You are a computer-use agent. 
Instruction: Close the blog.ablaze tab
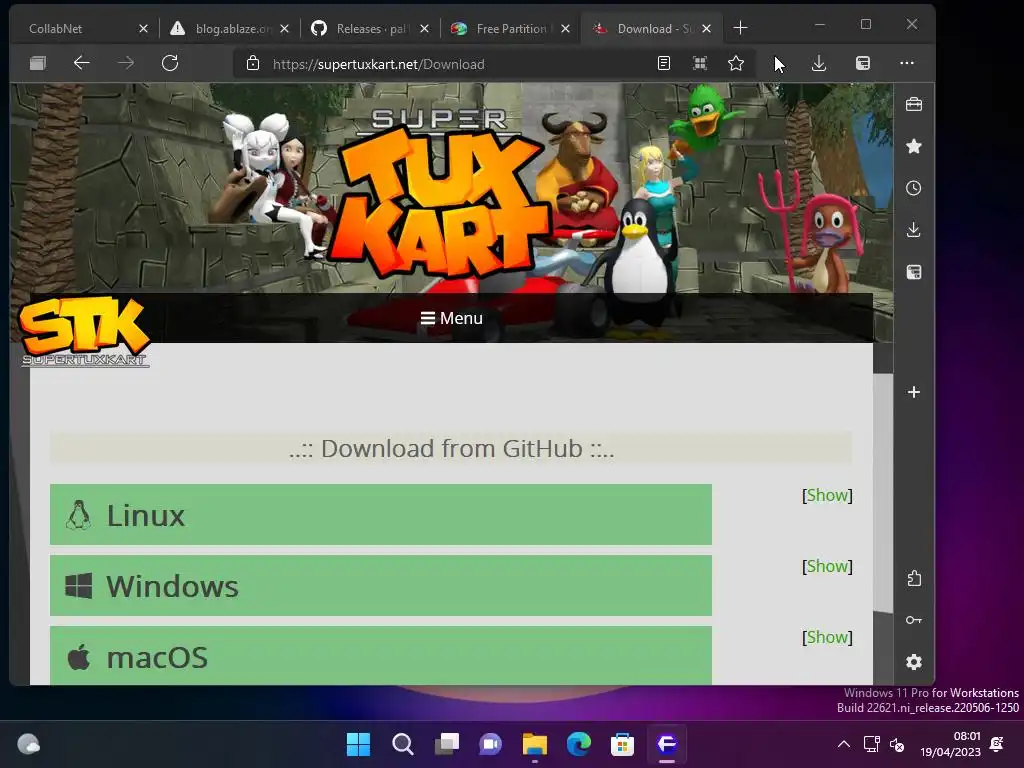tap(285, 29)
